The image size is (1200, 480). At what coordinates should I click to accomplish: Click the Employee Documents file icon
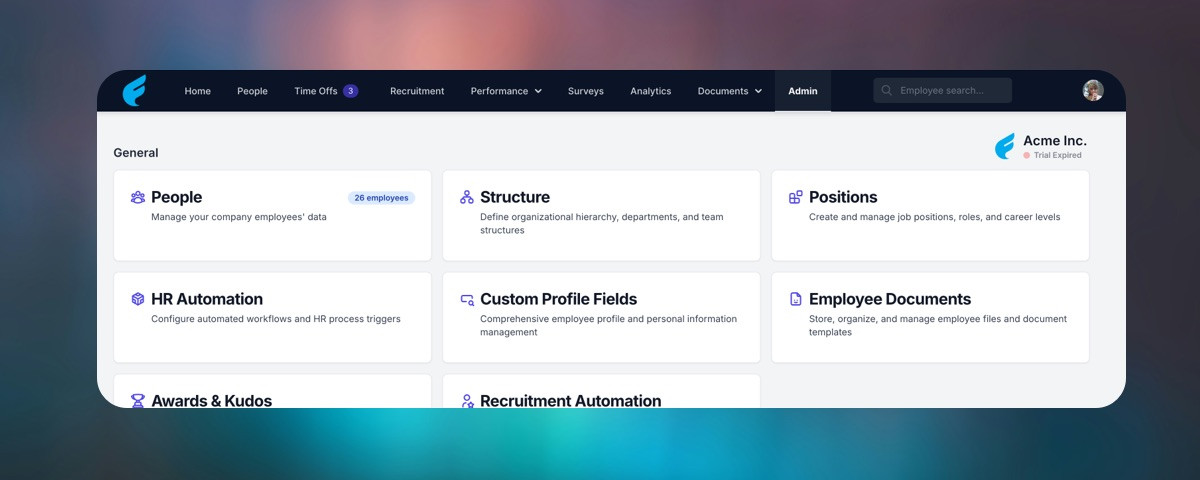(x=796, y=299)
